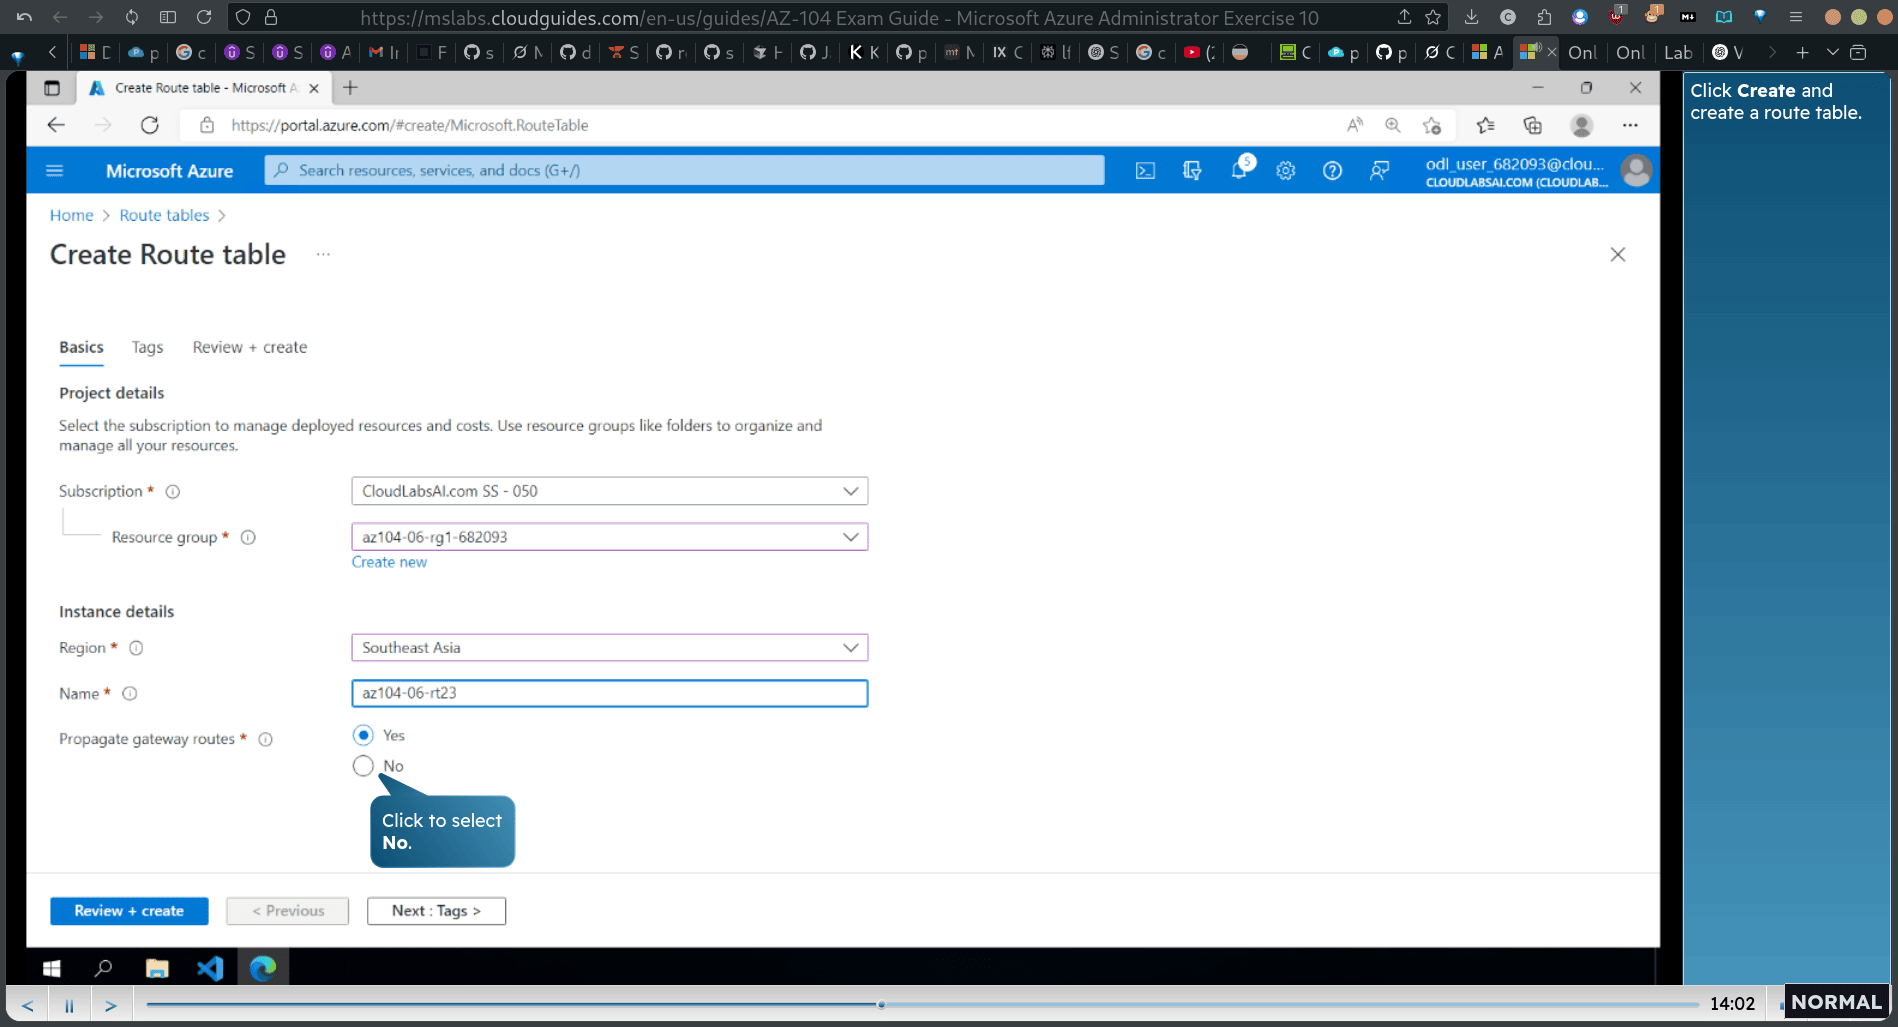The image size is (1898, 1027).
Task: Select Create Route table browser tab
Action: (x=204, y=88)
